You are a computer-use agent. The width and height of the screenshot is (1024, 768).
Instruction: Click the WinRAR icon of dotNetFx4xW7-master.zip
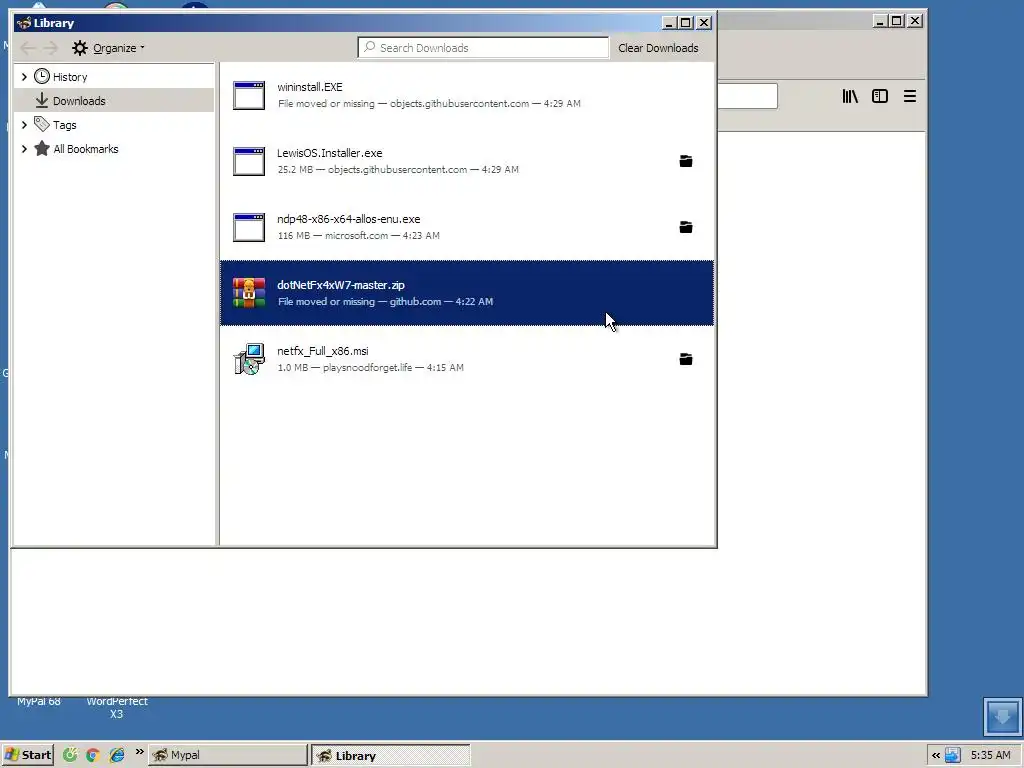click(x=249, y=293)
